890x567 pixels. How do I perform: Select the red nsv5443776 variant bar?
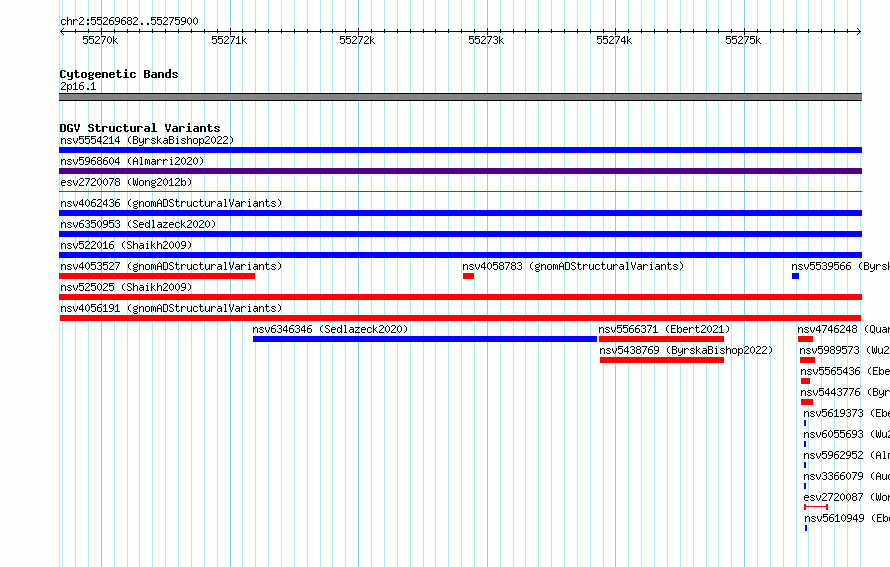point(807,402)
